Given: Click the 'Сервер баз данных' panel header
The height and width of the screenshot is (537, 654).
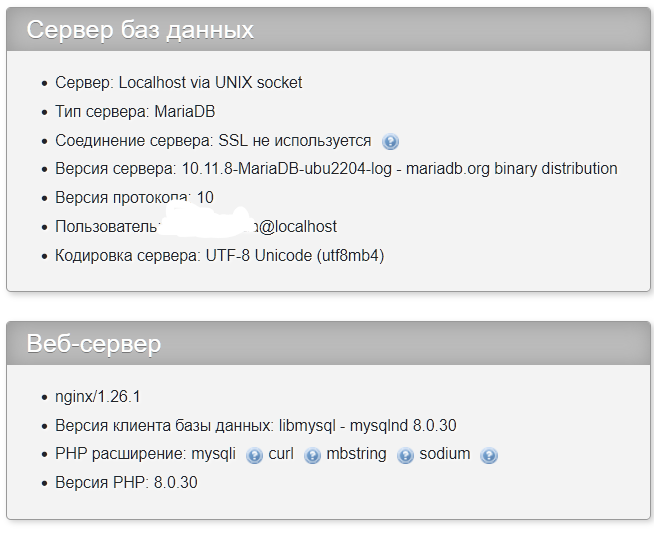Looking at the screenshot, I should pyautogui.click(x=328, y=30).
